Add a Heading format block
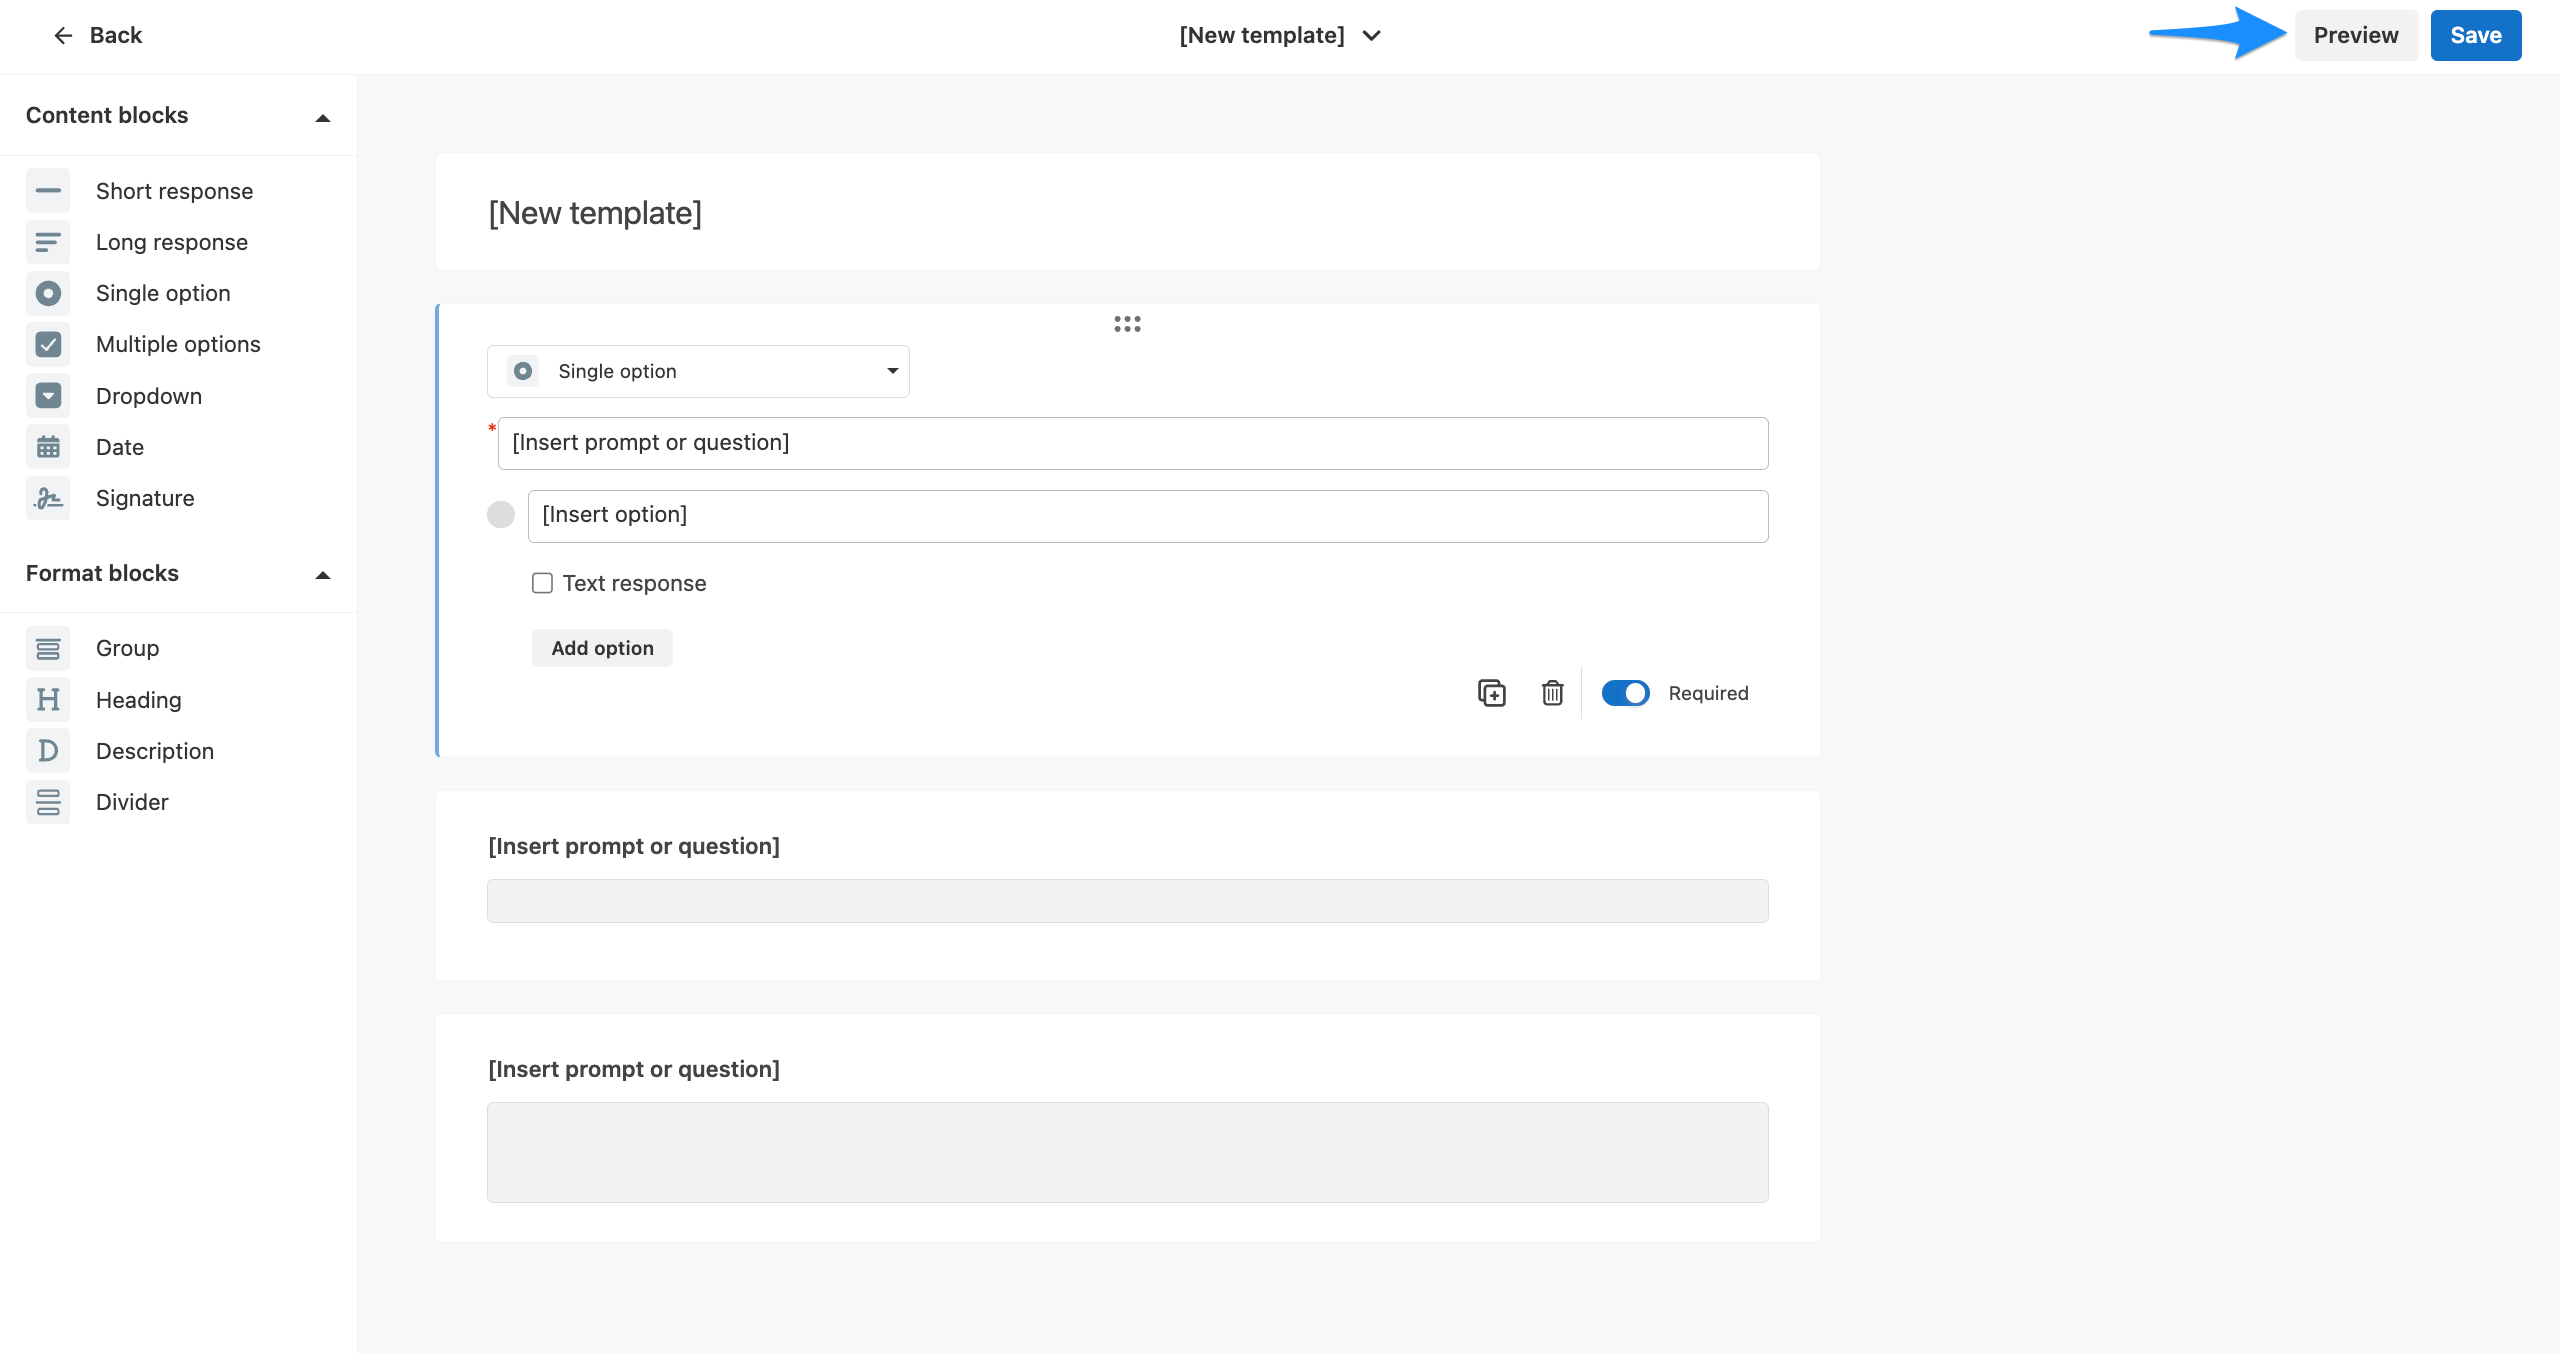2560x1353 pixels. coord(139,700)
